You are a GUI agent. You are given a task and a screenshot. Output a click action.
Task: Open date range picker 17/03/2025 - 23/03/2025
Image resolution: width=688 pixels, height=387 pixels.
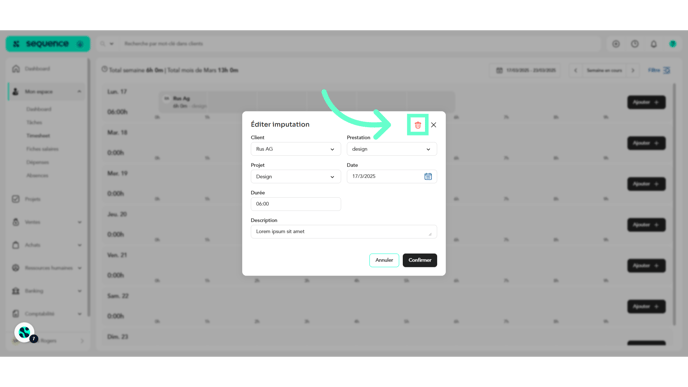525,70
